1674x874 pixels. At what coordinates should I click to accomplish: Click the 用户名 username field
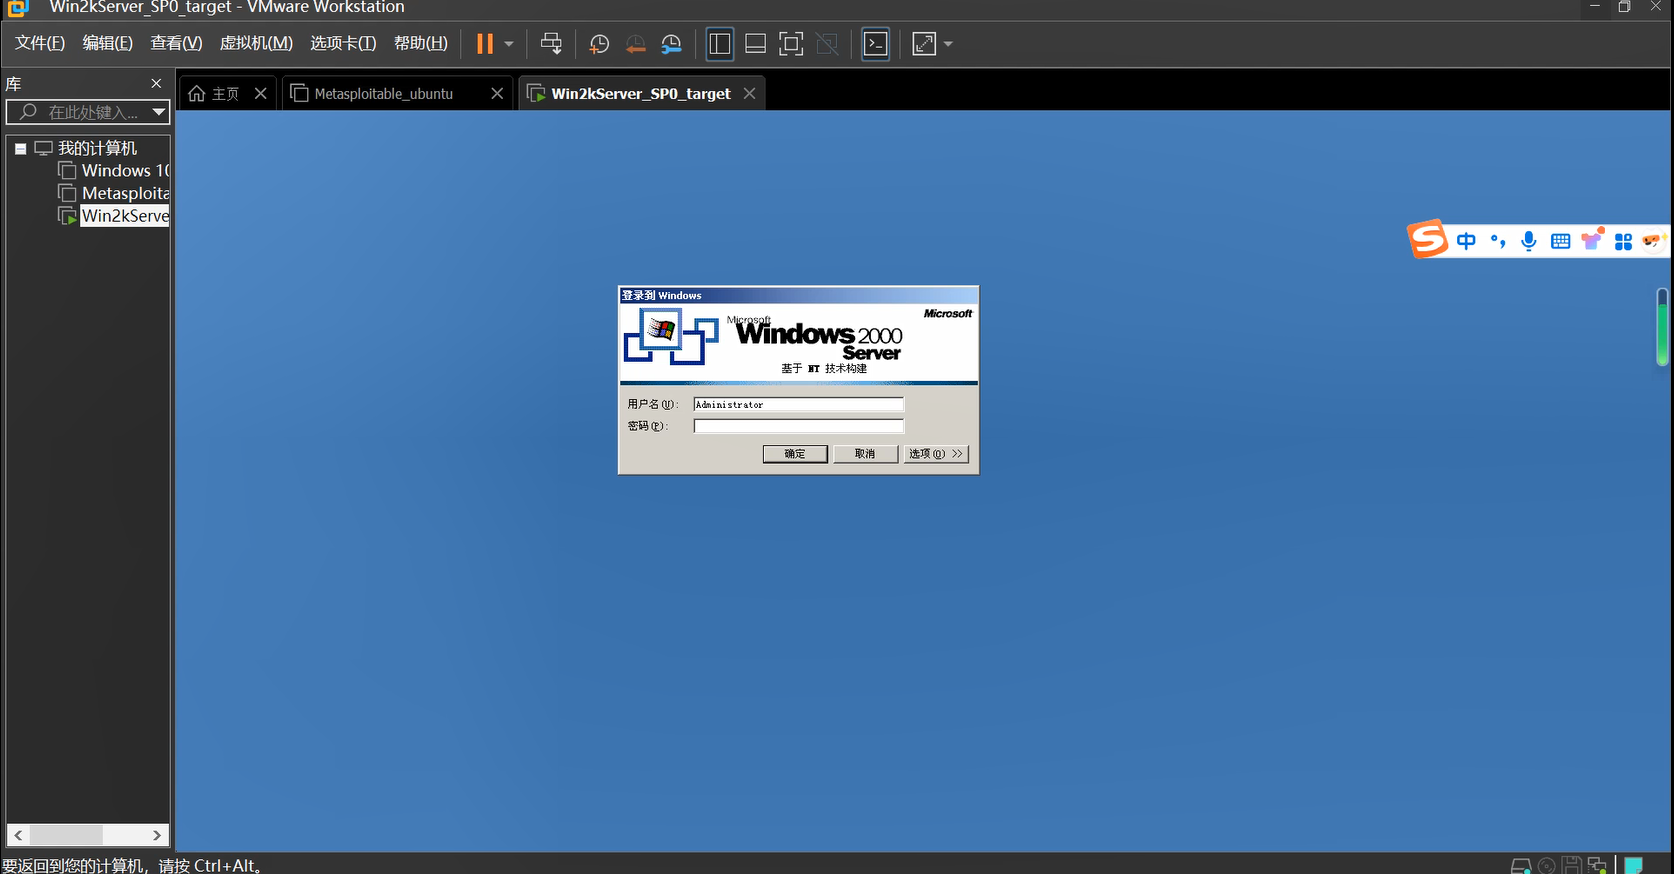tap(798, 404)
